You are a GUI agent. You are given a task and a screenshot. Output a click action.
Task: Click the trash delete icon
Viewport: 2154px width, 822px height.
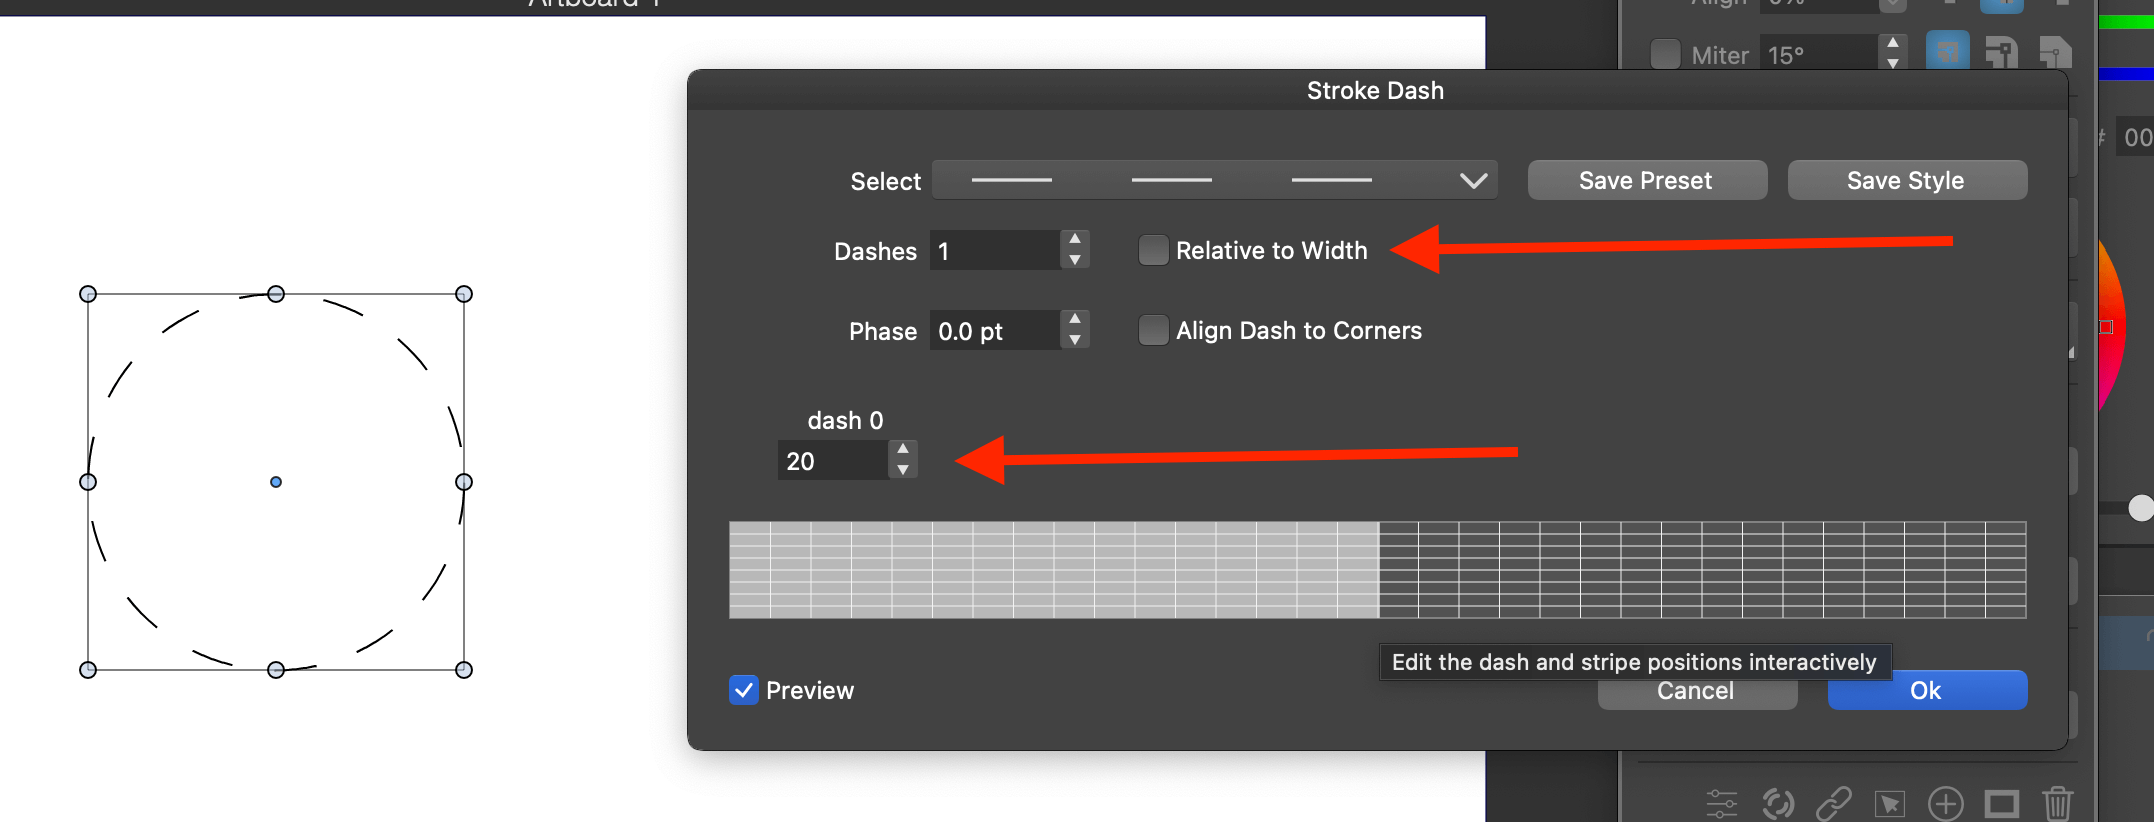point(2057,803)
